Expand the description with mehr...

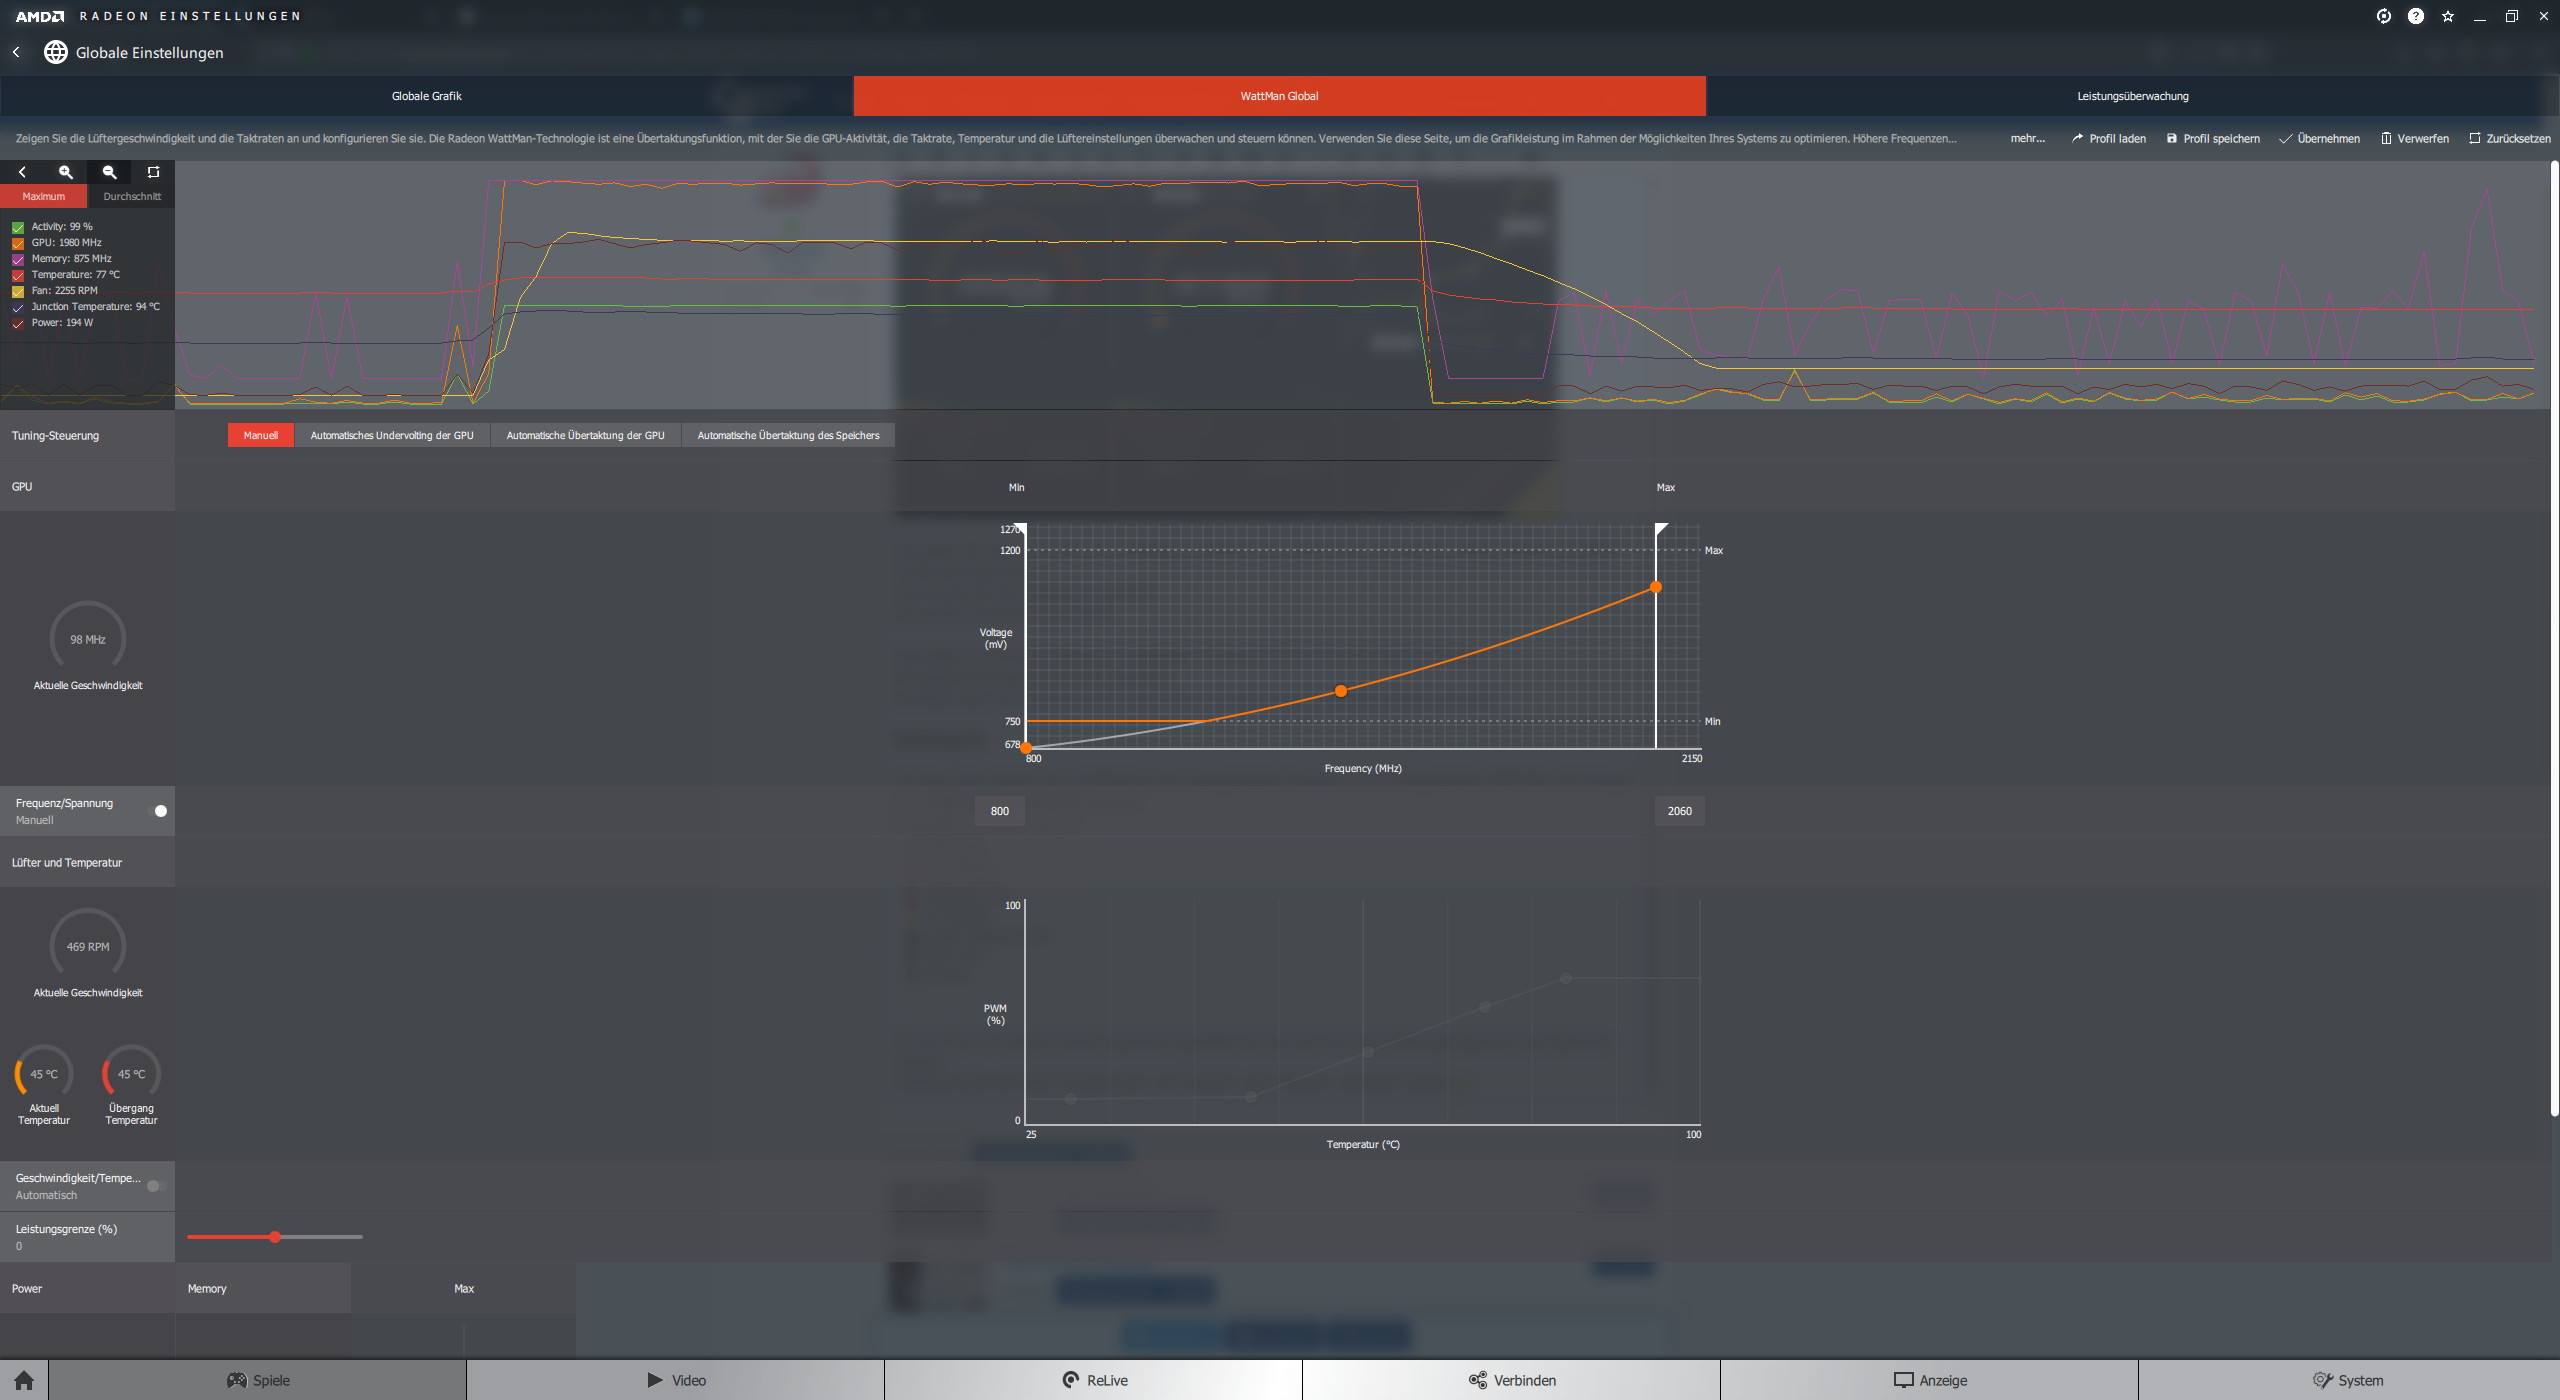pyautogui.click(x=2027, y=139)
